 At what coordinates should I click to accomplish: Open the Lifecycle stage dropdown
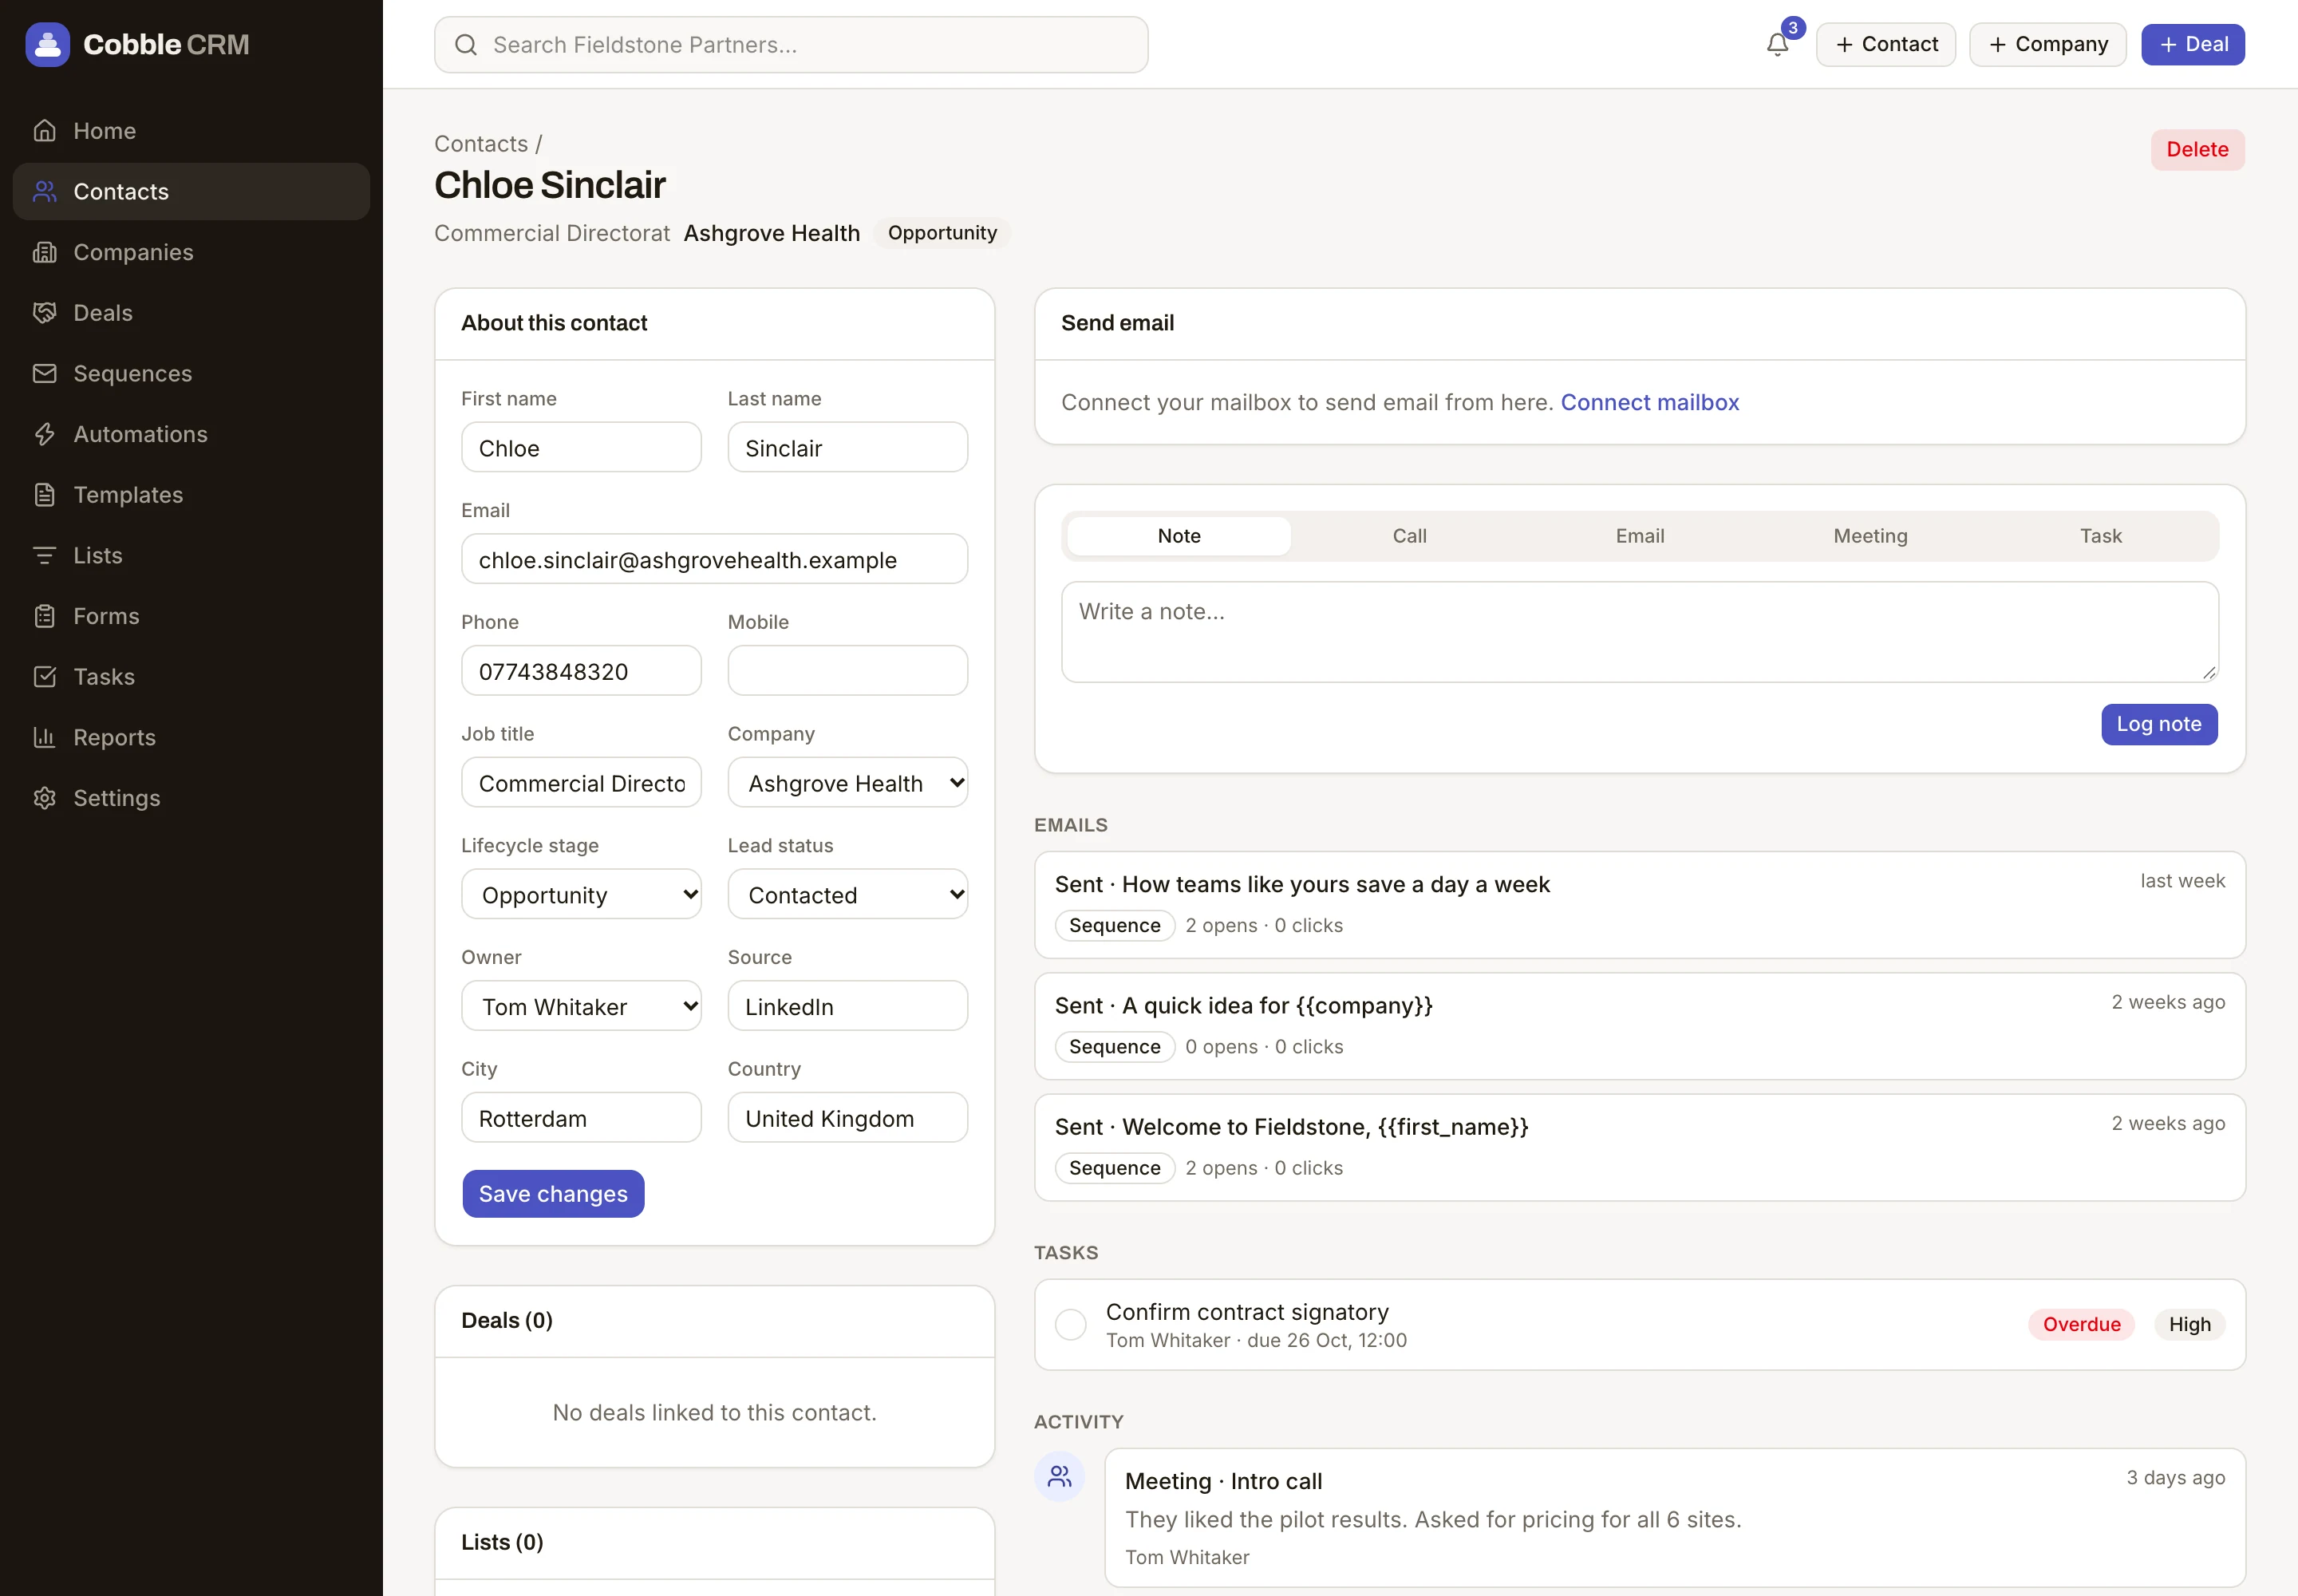click(x=581, y=894)
